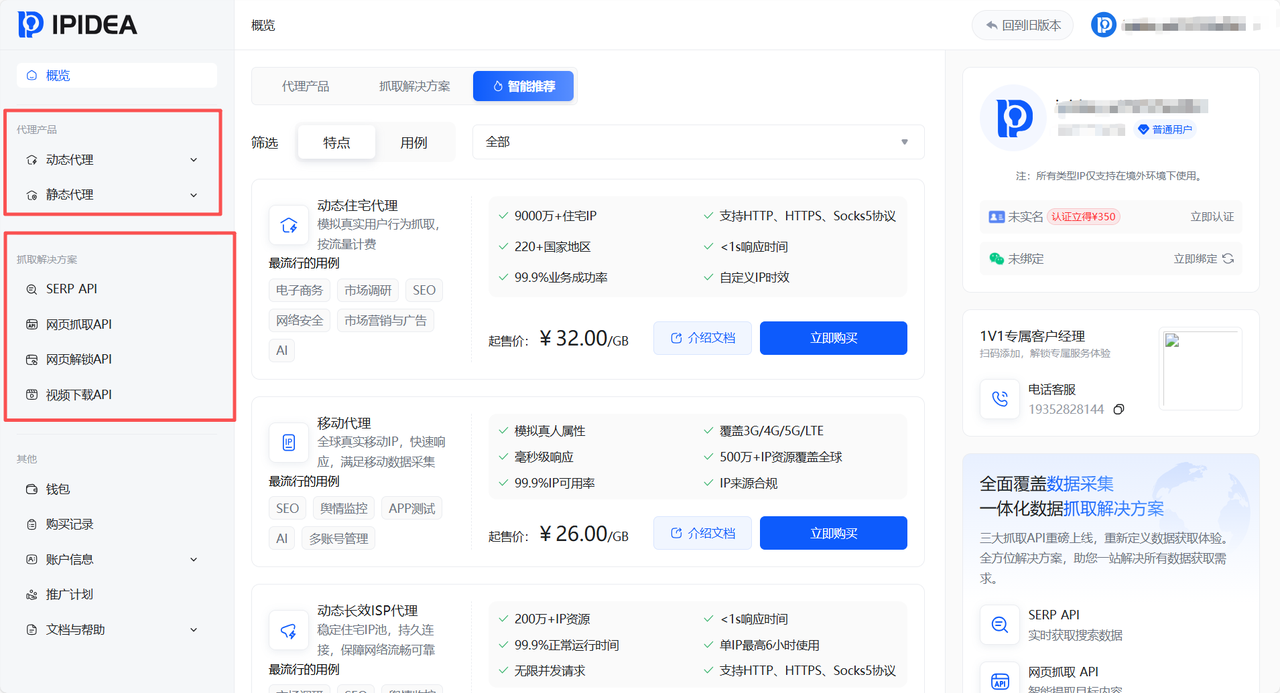Click the APP测试 tag
Screen dimensions: 1280x693
click(412, 508)
